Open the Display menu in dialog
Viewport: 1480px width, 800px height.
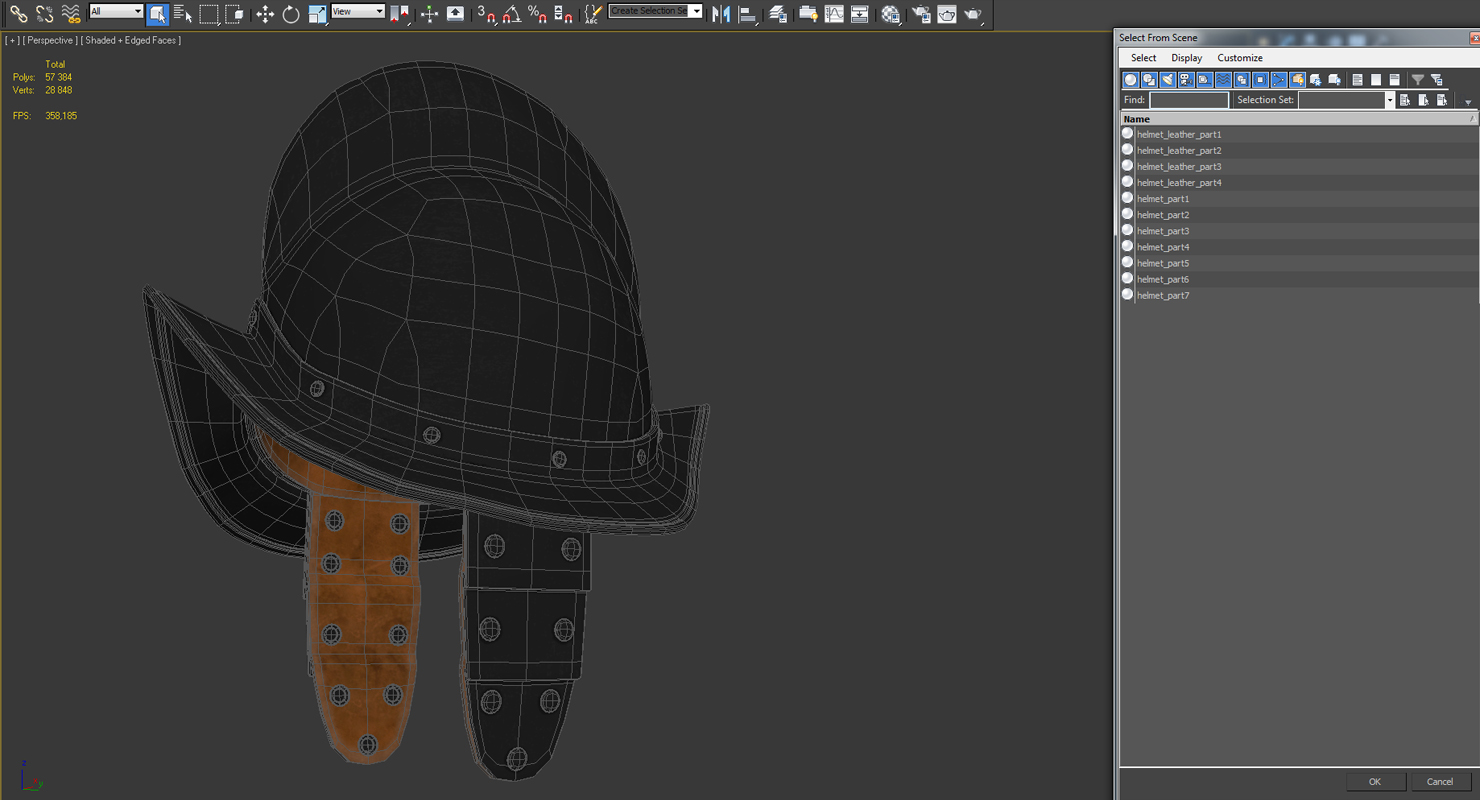coord(1187,58)
